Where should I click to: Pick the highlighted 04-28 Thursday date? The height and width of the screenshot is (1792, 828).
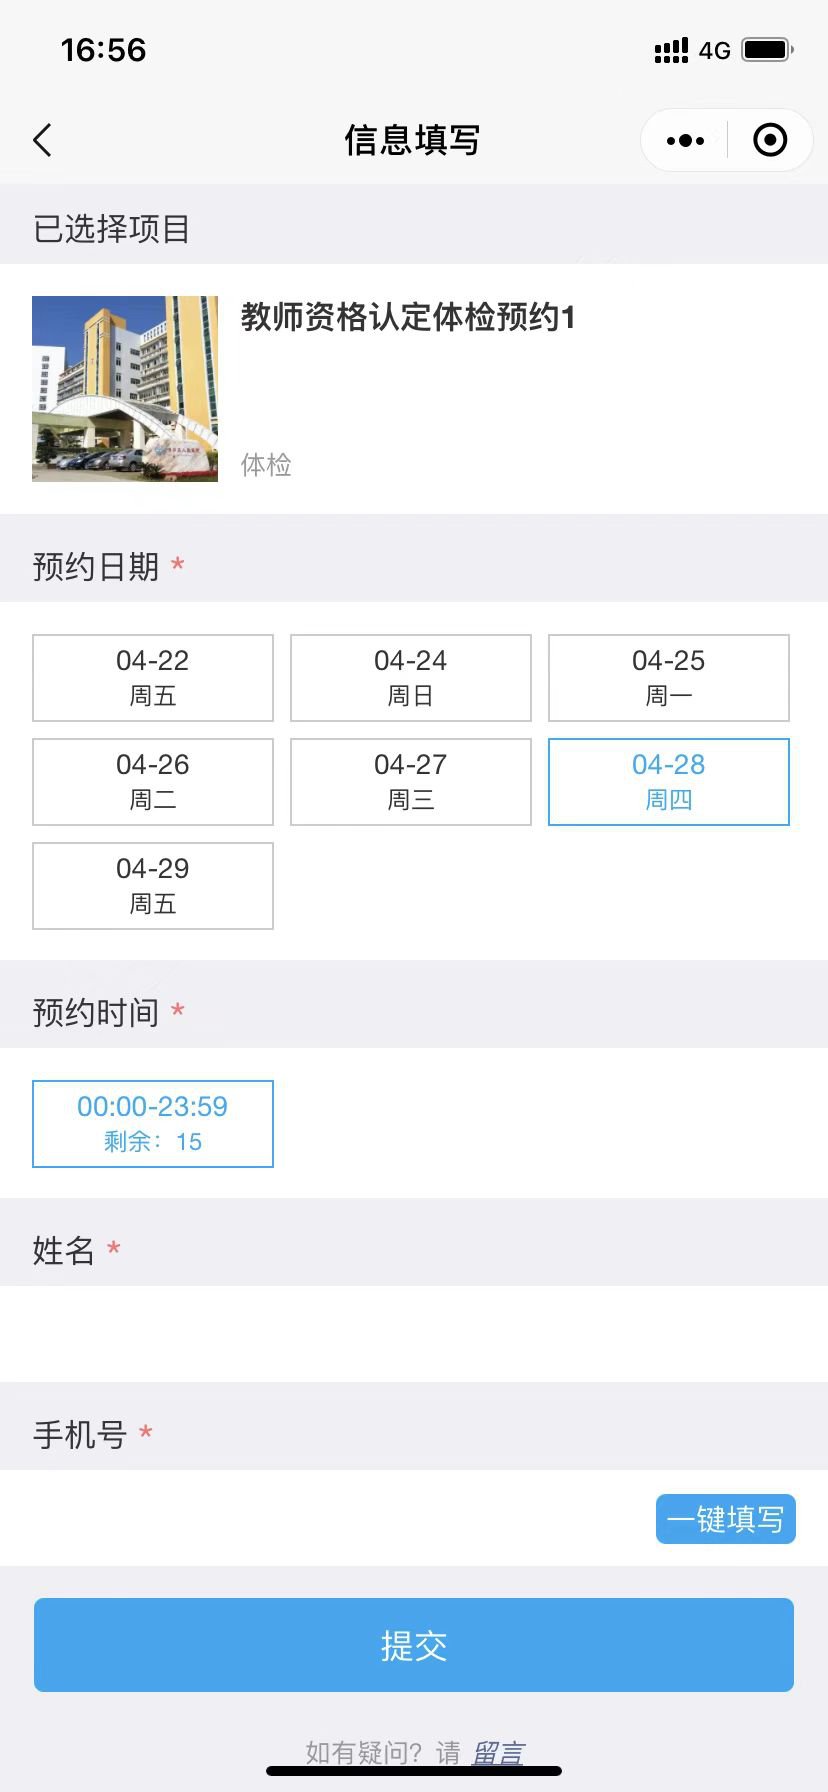coord(669,782)
